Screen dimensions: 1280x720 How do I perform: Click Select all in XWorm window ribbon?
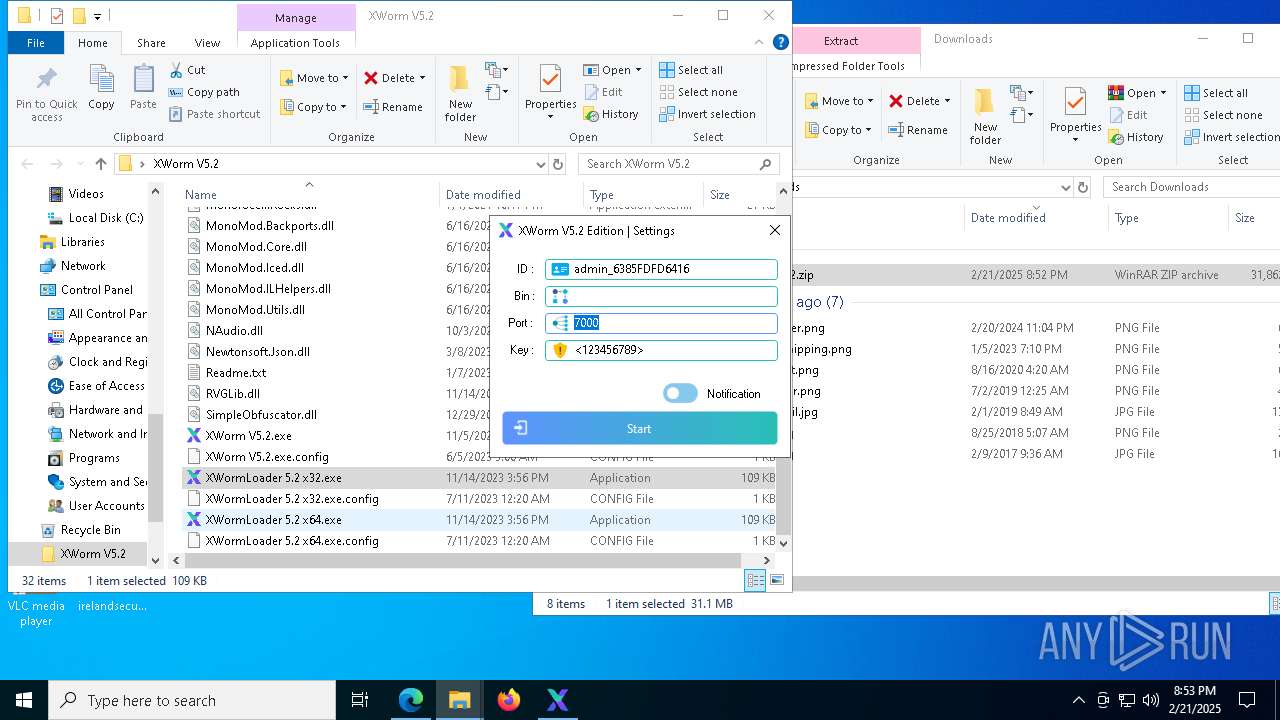click(691, 70)
